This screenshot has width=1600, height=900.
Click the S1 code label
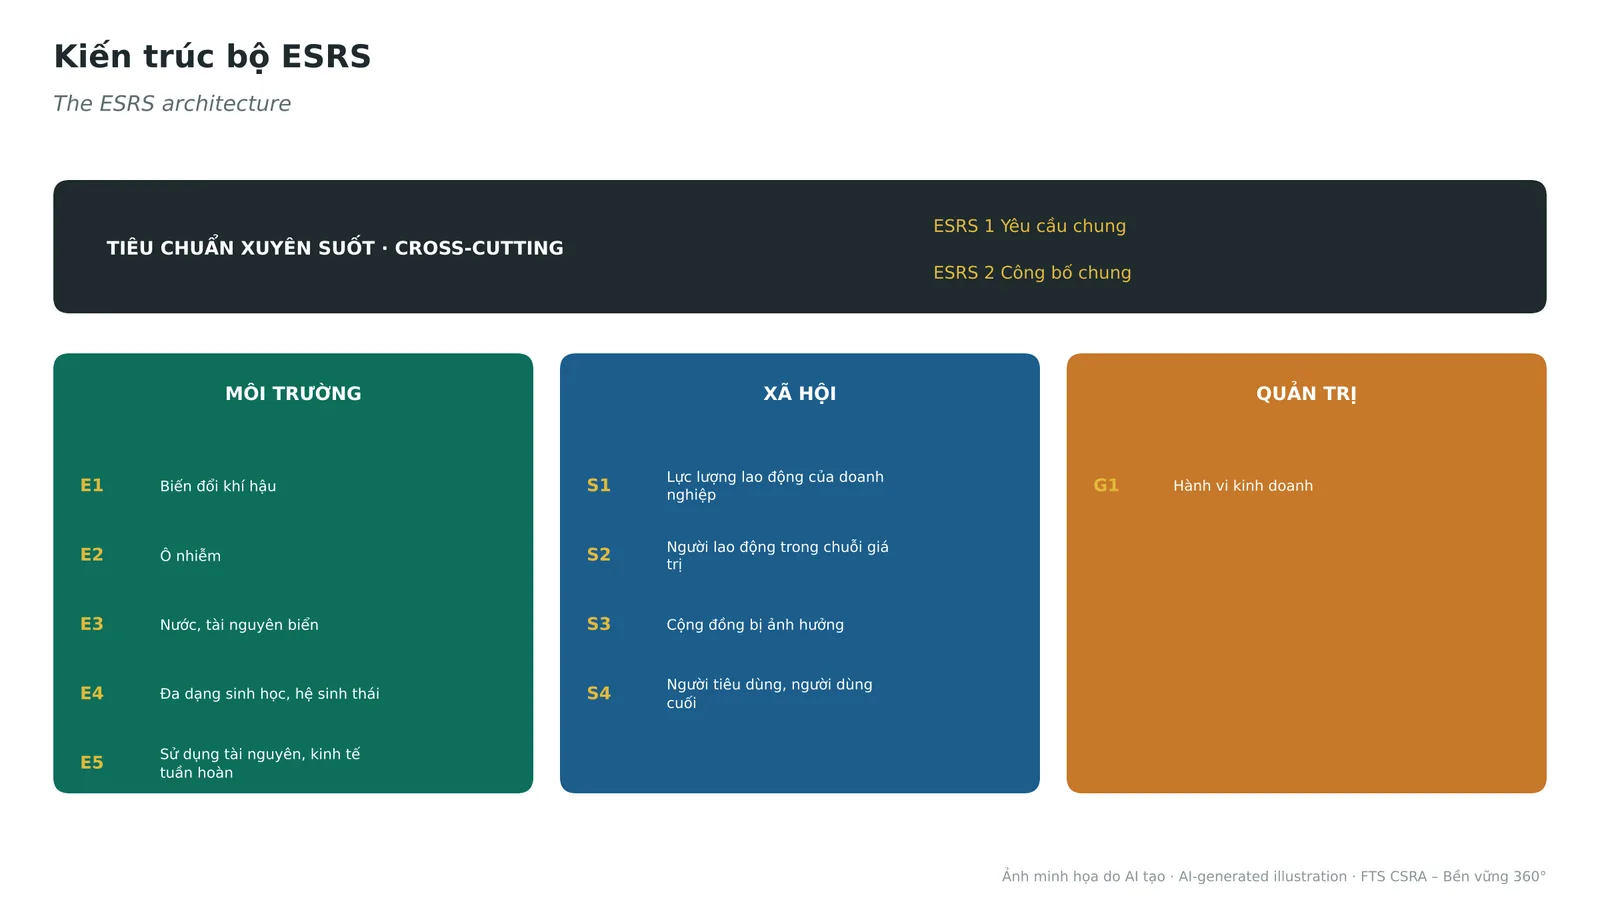point(598,485)
